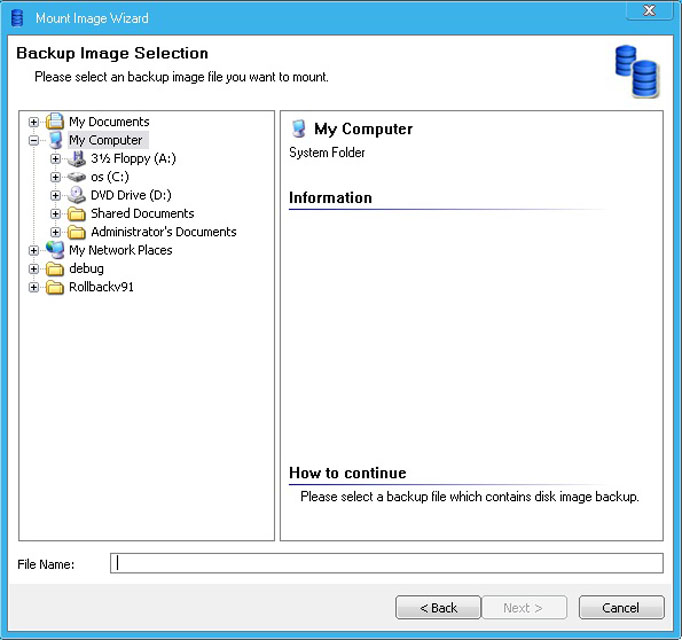This screenshot has height=640, width=682.
Task: Select Rollbackv91 folder label in tree
Action: [101, 287]
